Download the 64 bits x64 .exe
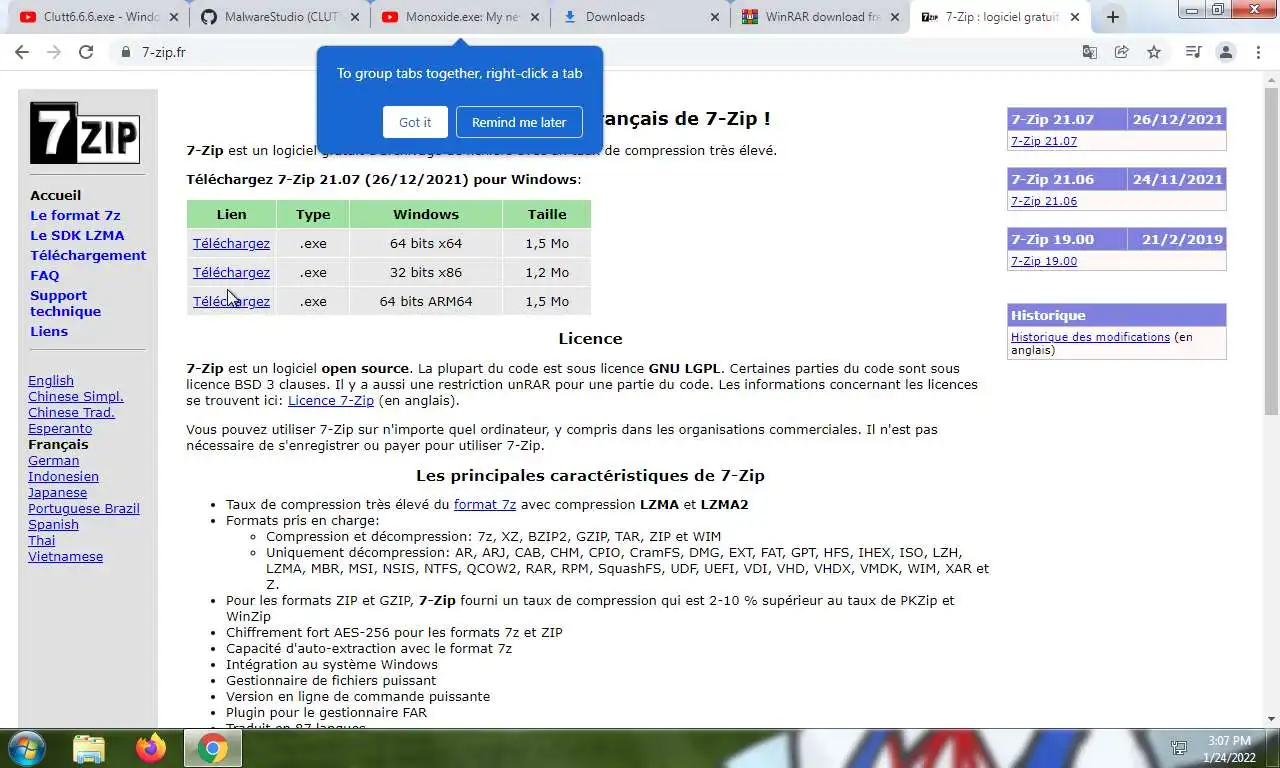 (x=231, y=243)
